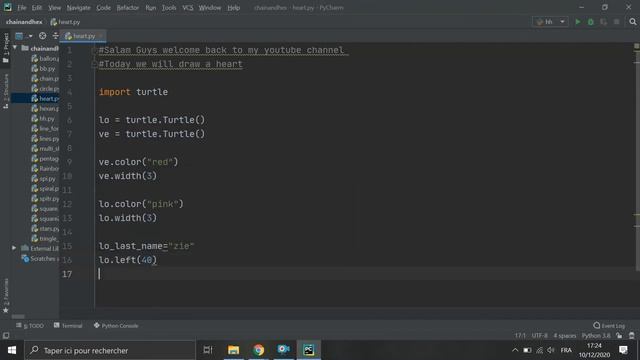This screenshot has height=360, width=640.
Task: Start debugging with the green bug icon
Action: 591,22
